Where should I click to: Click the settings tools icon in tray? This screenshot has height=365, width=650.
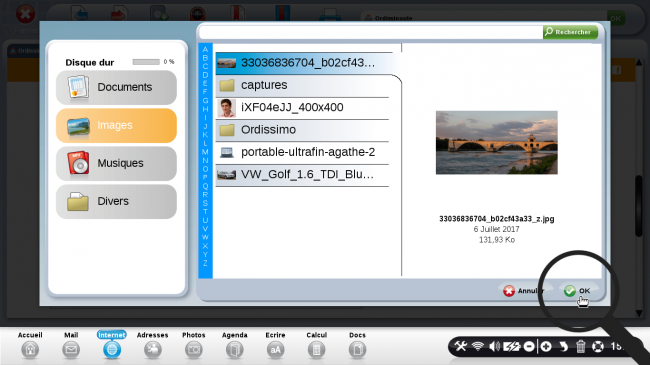pyautogui.click(x=461, y=346)
